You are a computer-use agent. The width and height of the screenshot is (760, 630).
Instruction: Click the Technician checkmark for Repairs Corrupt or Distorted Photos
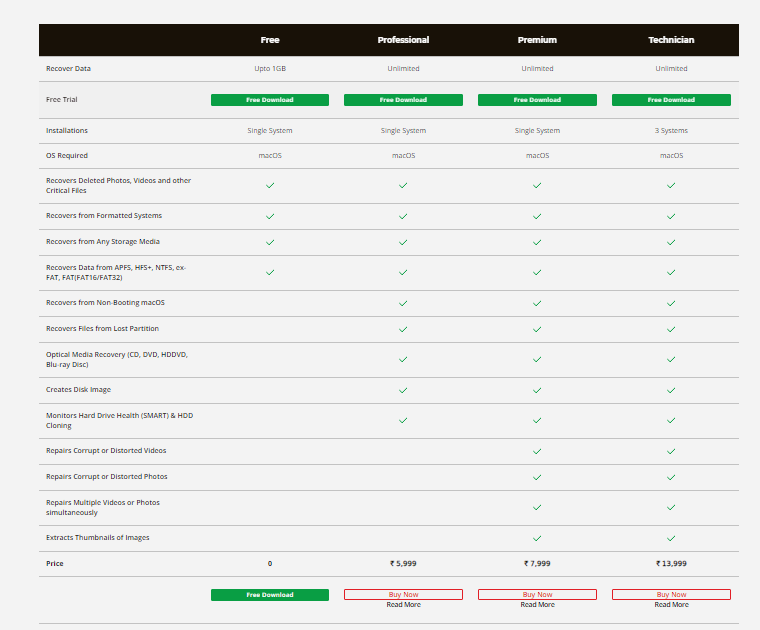coord(671,478)
